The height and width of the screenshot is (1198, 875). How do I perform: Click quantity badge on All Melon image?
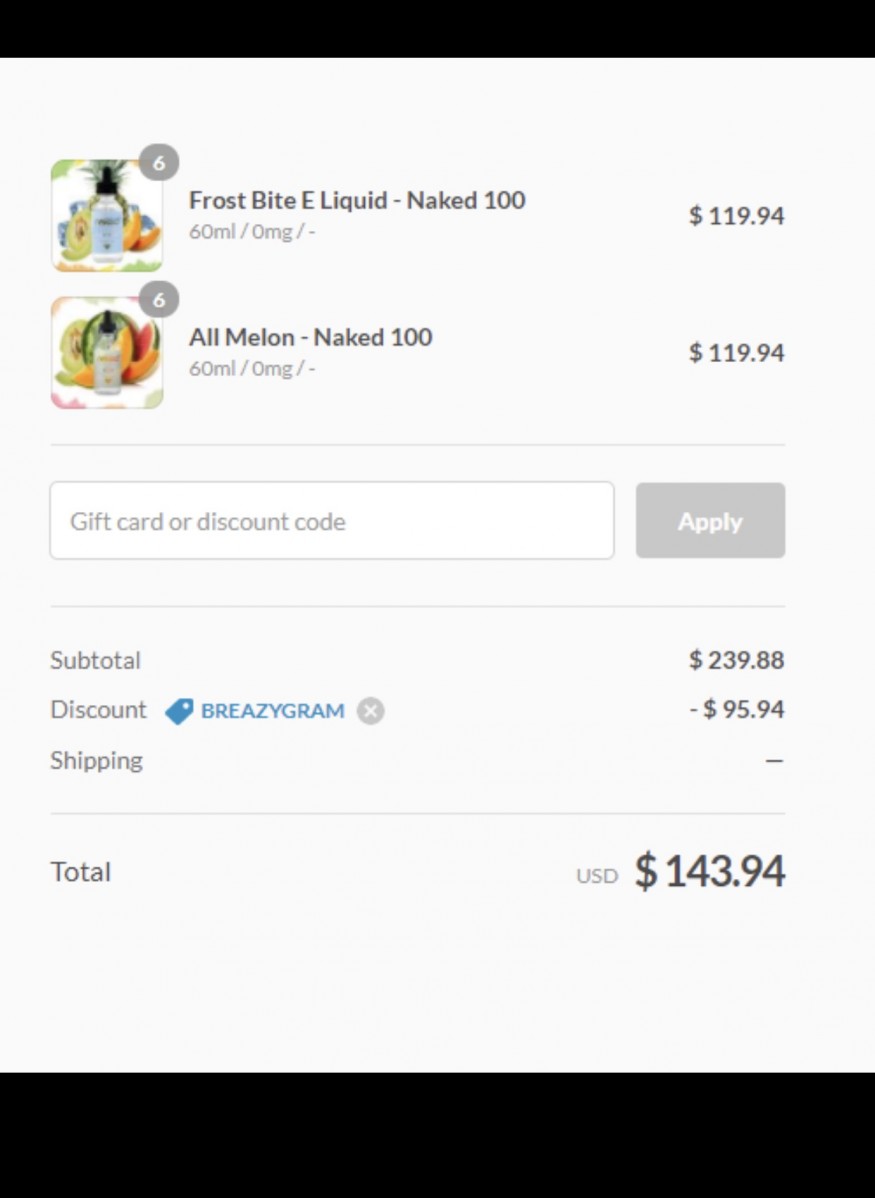pyautogui.click(x=158, y=300)
